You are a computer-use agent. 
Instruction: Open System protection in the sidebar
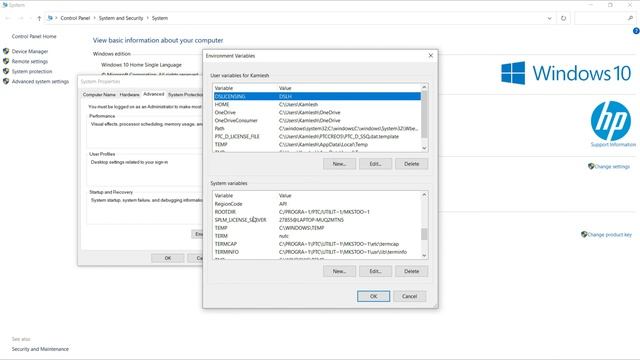(32, 71)
